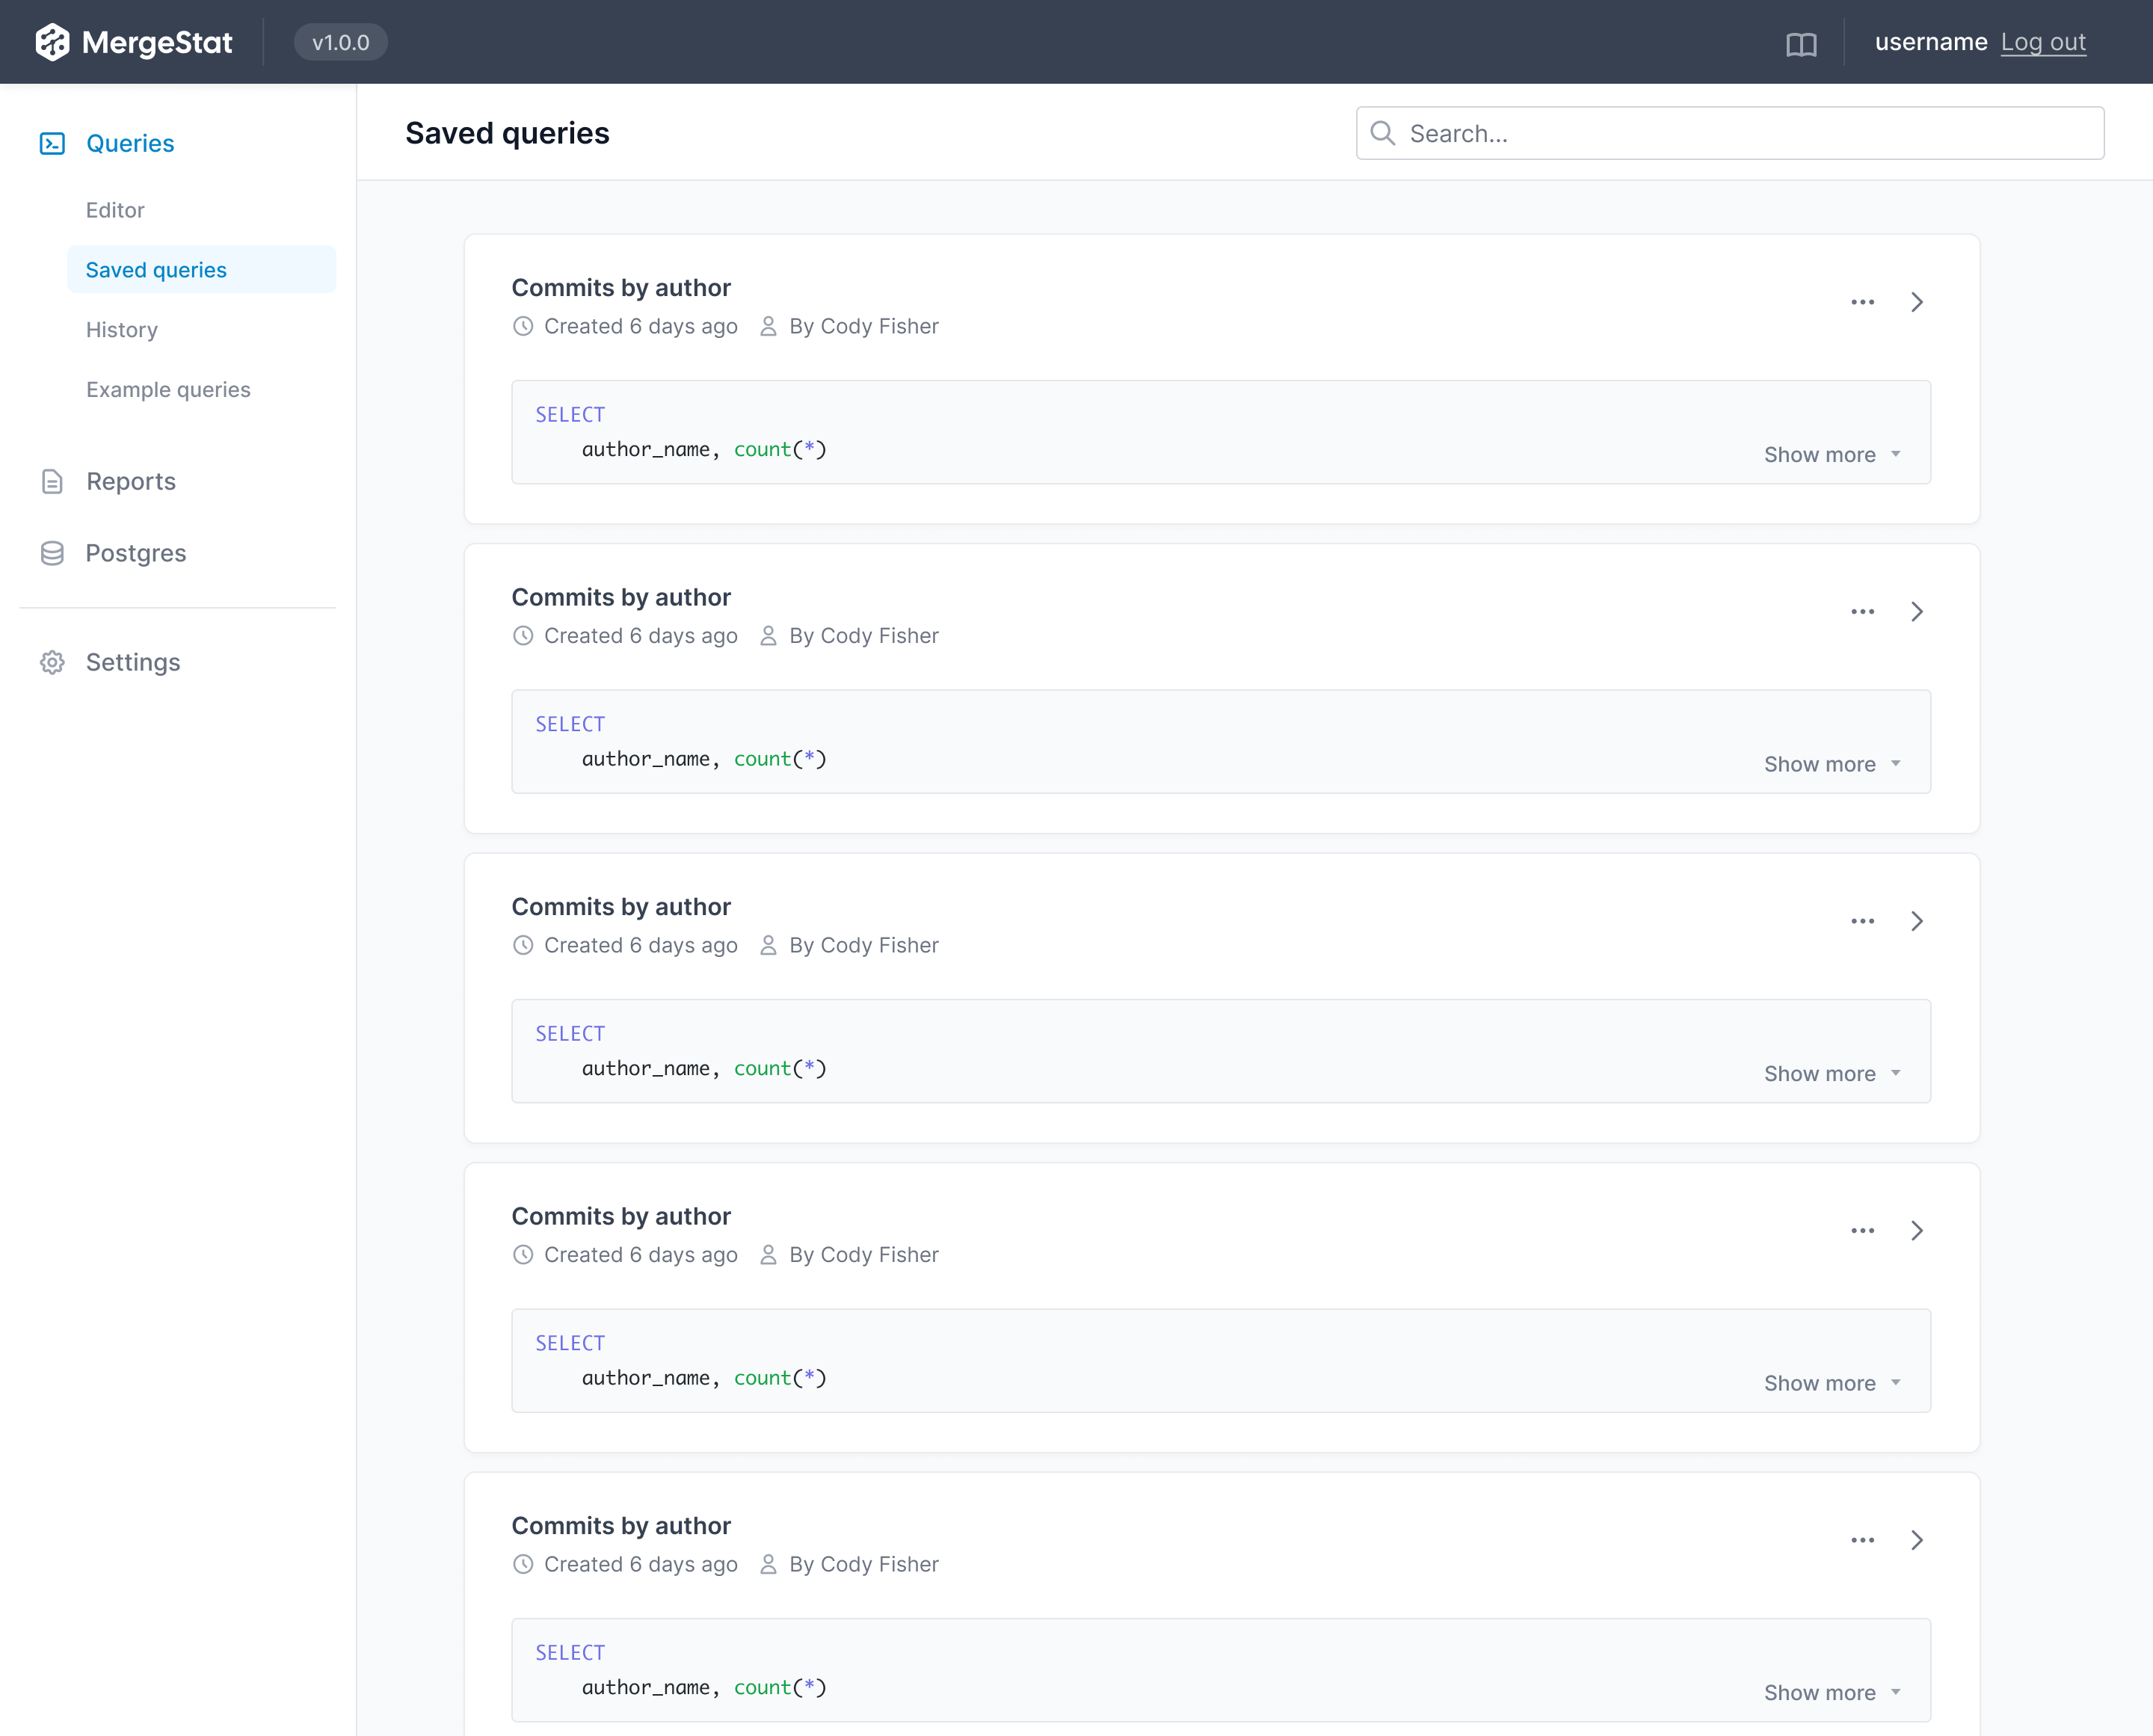2153x1736 pixels.
Task: Expand Show more on the last query card
Action: 1819,1692
